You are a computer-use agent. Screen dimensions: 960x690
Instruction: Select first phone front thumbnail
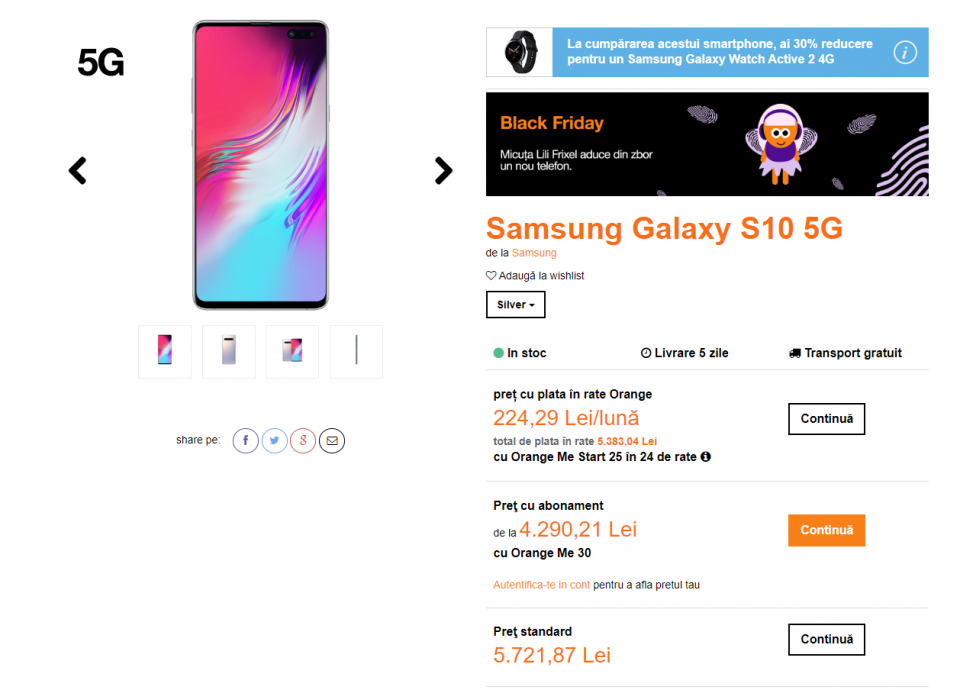(x=165, y=351)
